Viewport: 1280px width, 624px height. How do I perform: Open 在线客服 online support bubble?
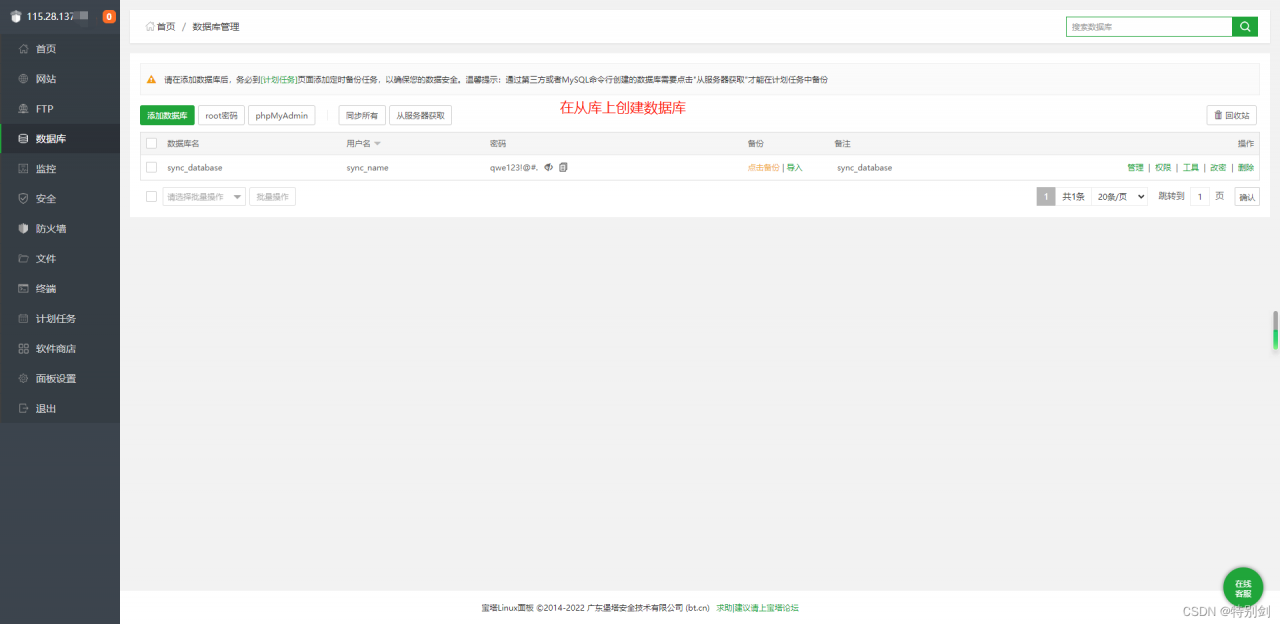click(1243, 588)
